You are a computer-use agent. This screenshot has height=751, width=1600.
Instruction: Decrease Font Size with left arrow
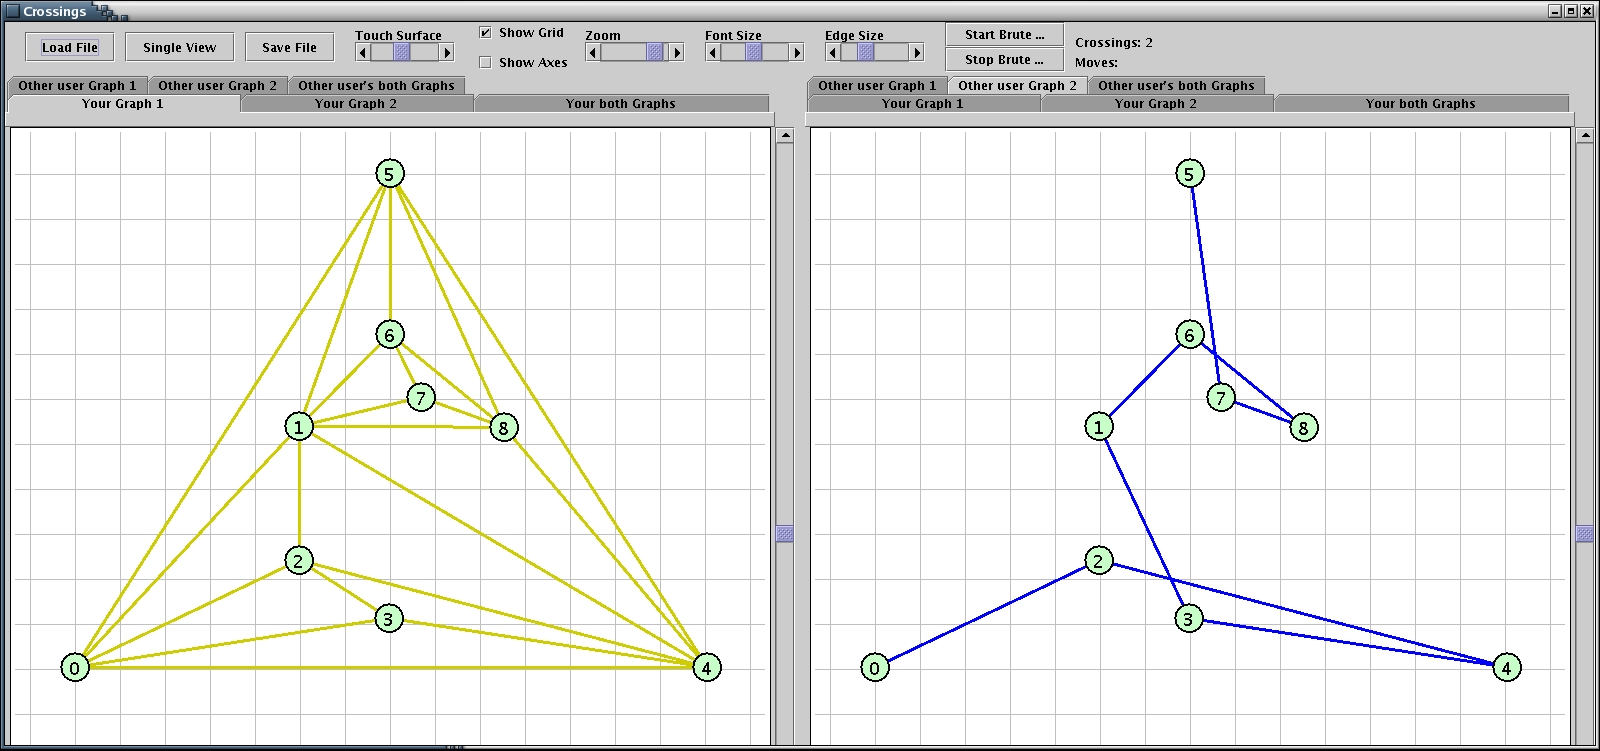point(712,52)
